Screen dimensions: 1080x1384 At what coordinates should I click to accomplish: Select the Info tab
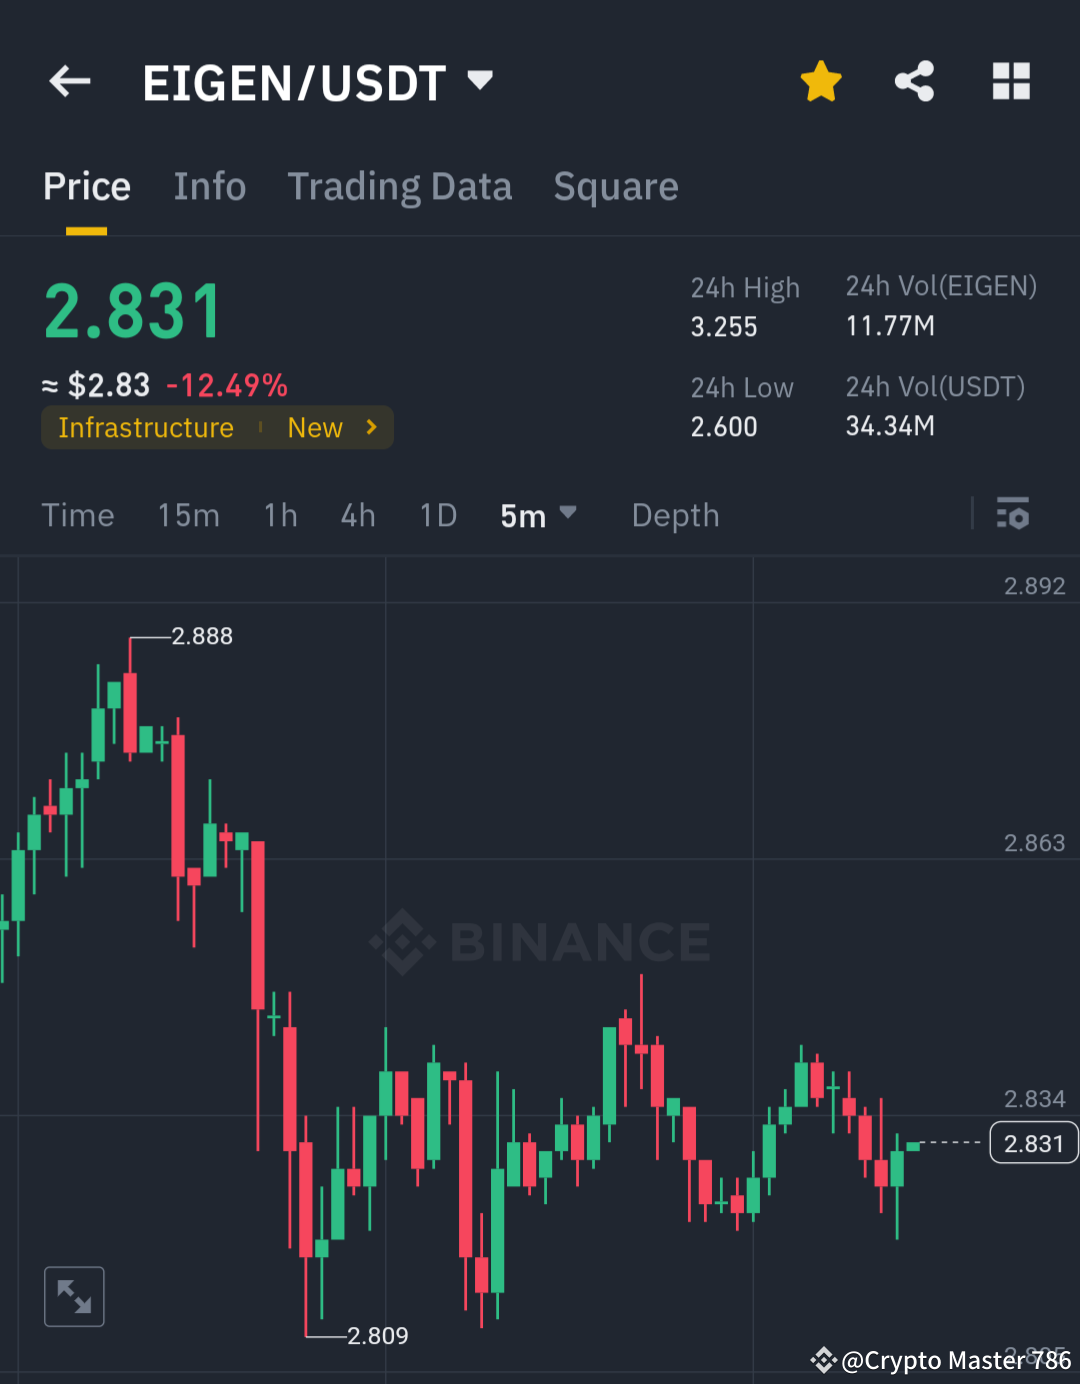coord(210,186)
